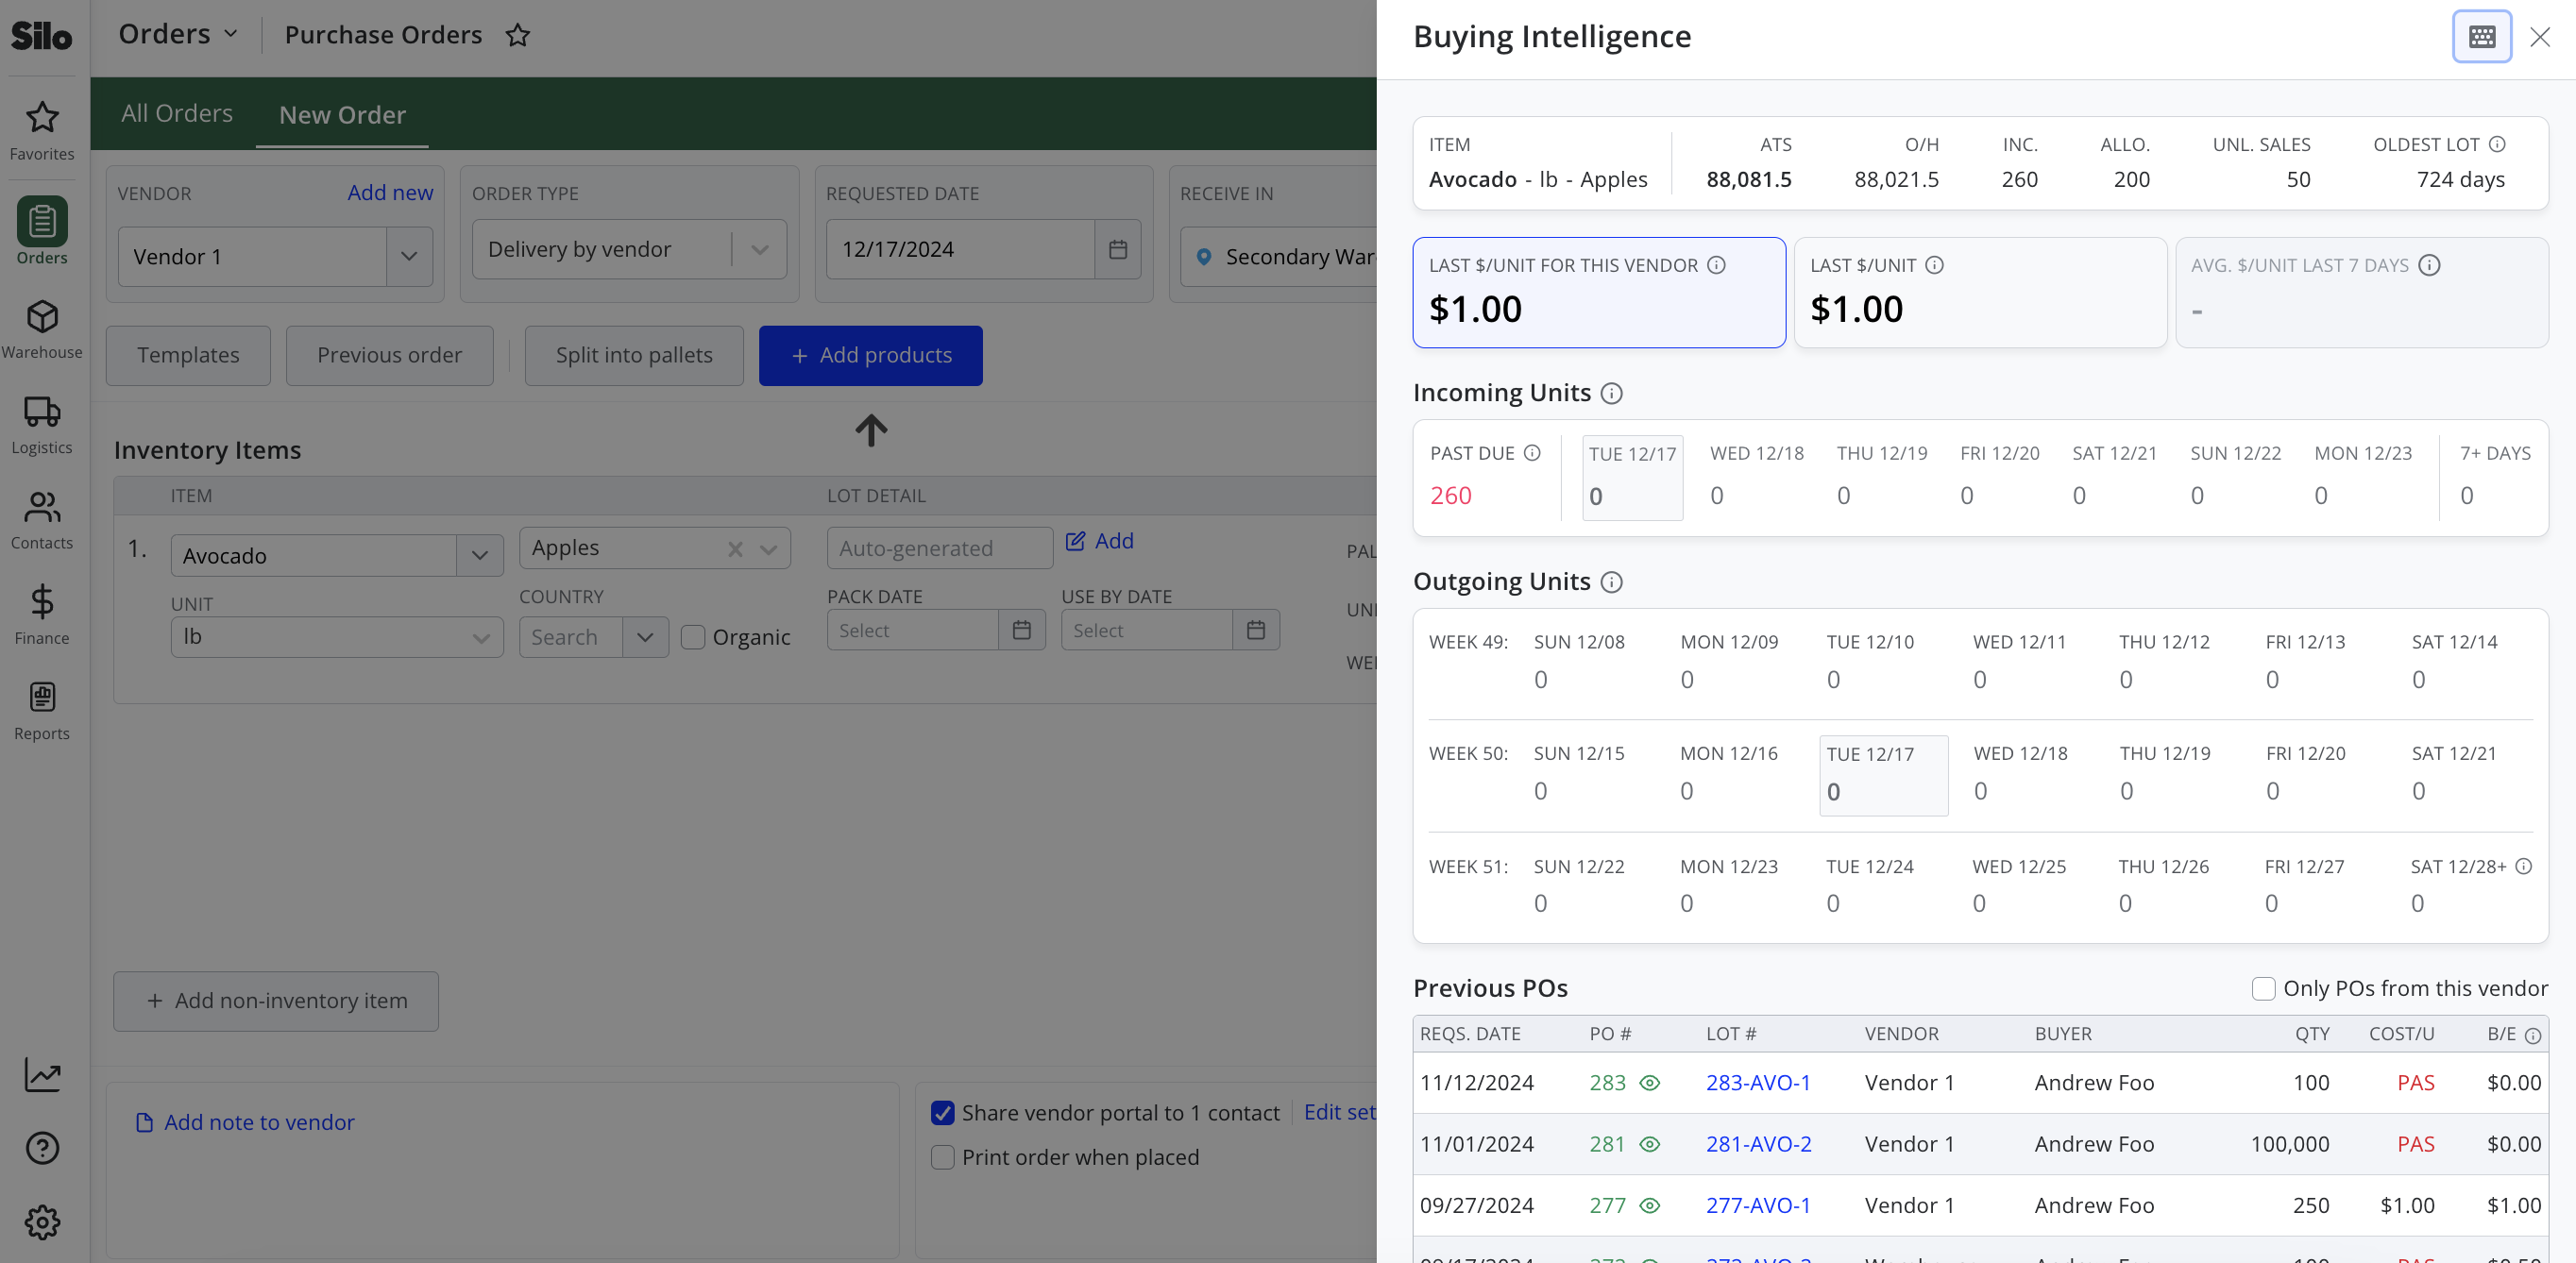Open calendar picker for Requested Date
The height and width of the screenshot is (1263, 2576).
[x=1118, y=249]
